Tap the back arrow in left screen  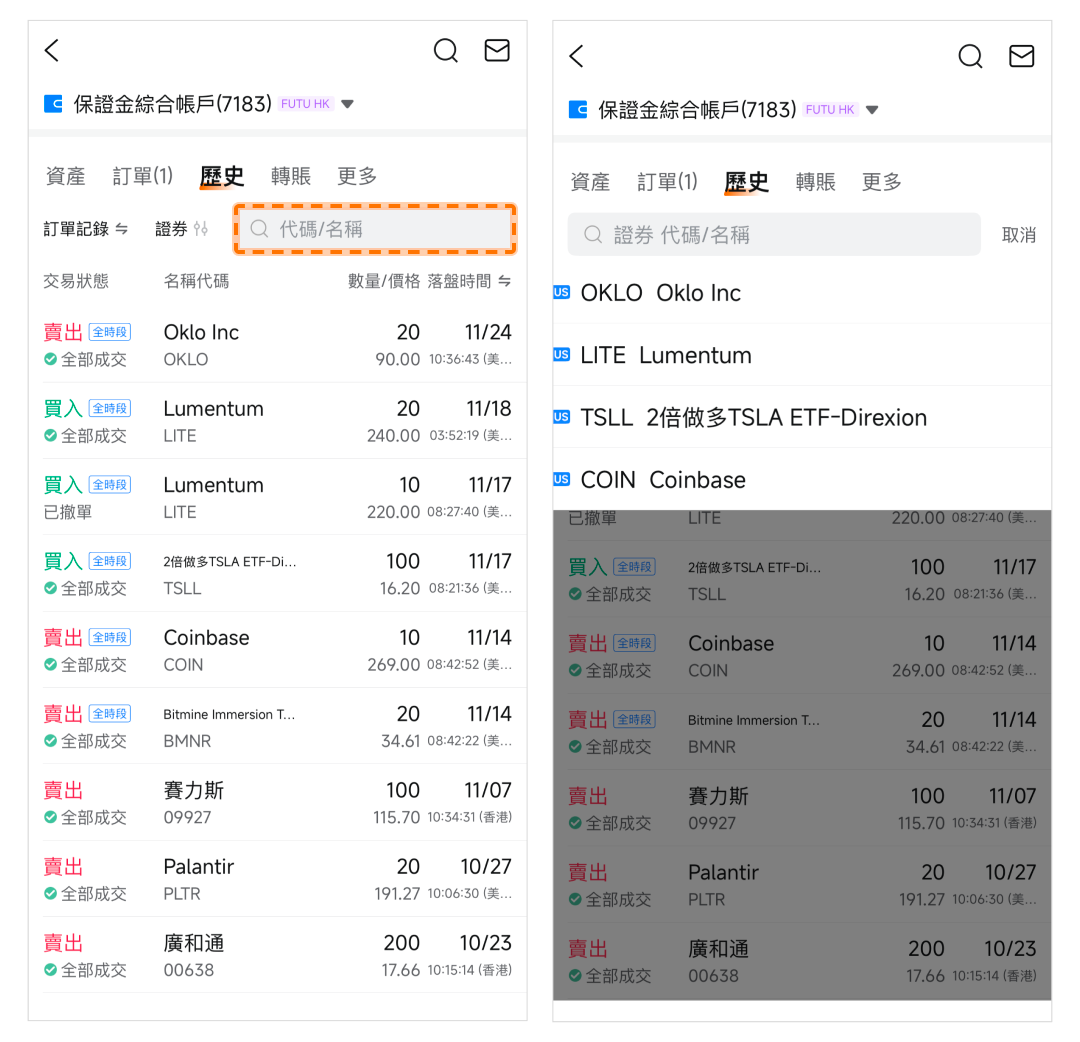pyautogui.click(x=52, y=51)
